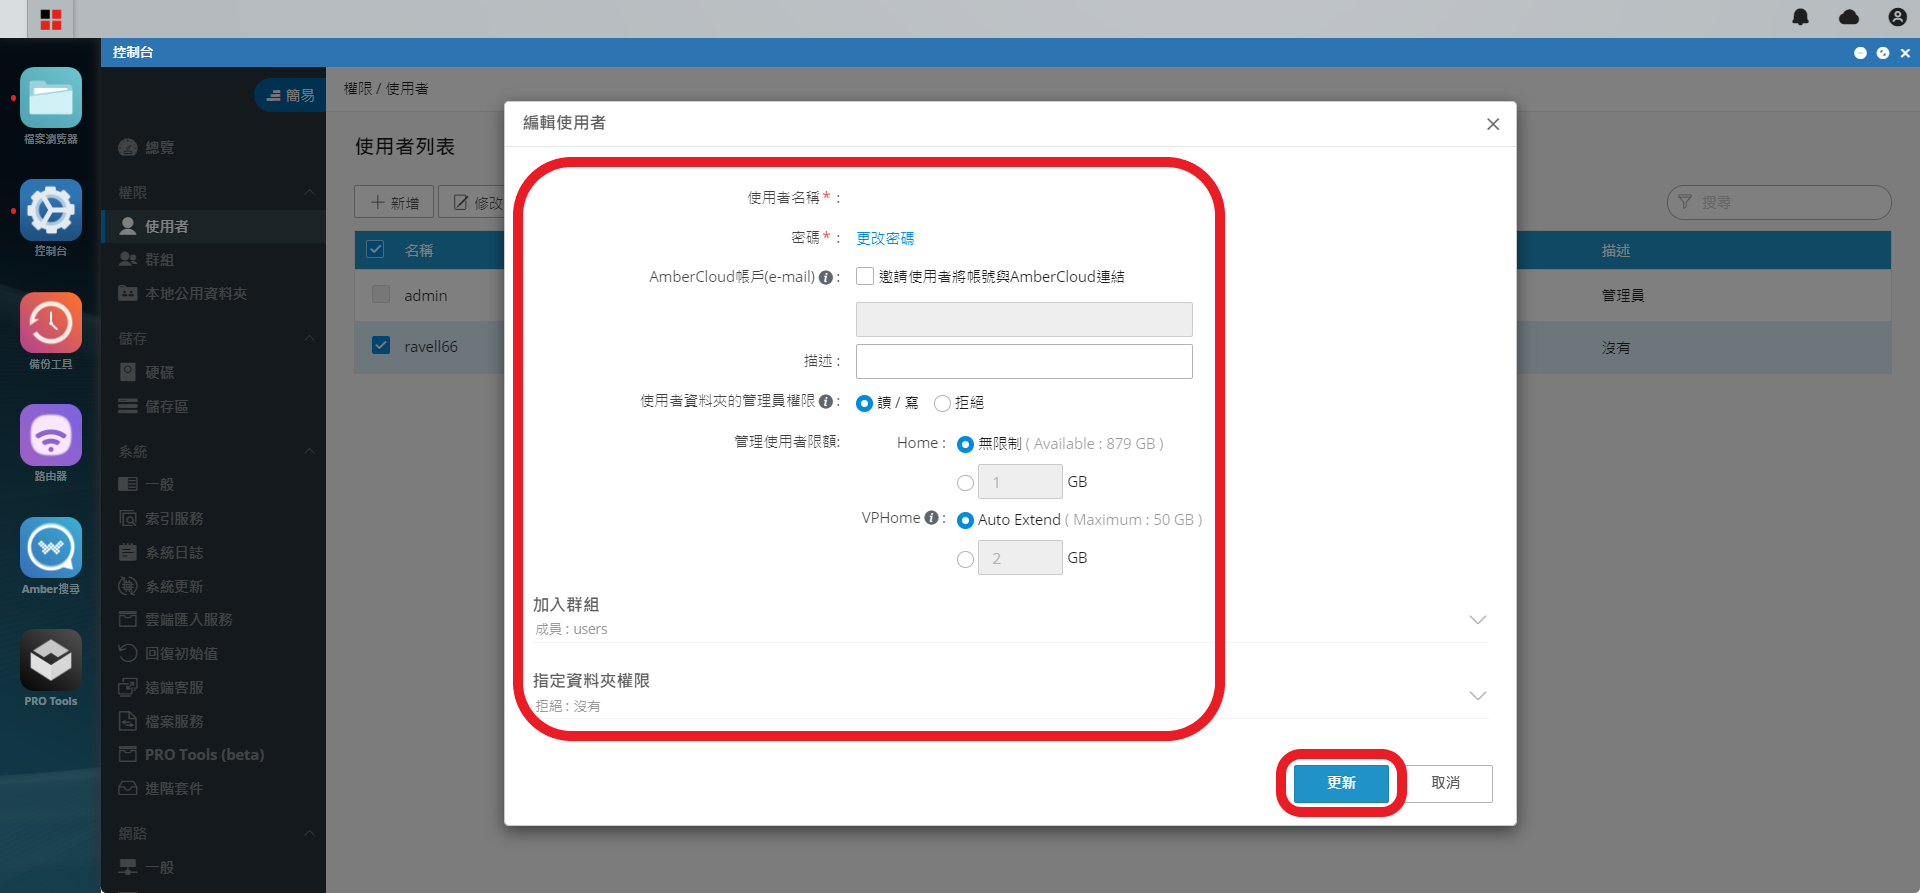Viewport: 1920px width, 893px height.
Task: Click the 描述 text input field
Action: coord(1024,361)
